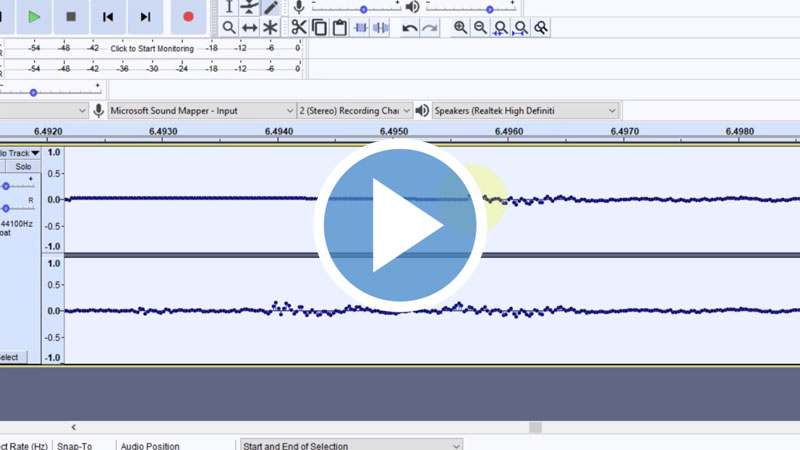The image size is (800, 450).
Task: Select the Time Shift tool
Action: tap(250, 28)
